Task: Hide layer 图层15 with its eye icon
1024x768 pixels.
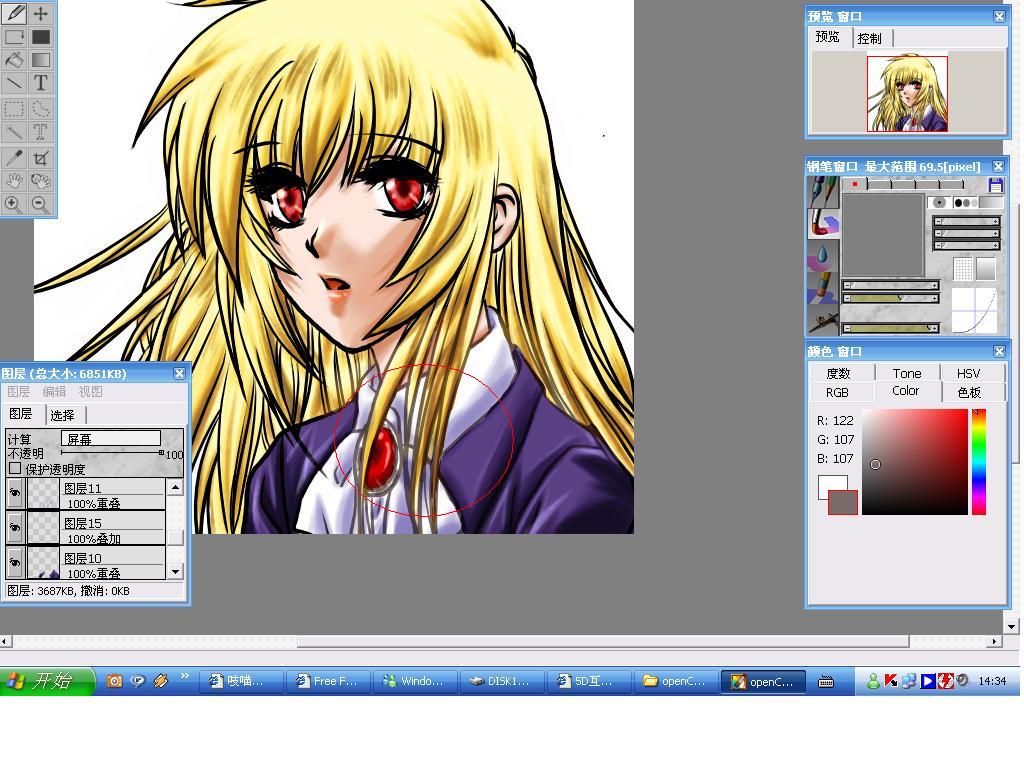Action: [x=14, y=528]
